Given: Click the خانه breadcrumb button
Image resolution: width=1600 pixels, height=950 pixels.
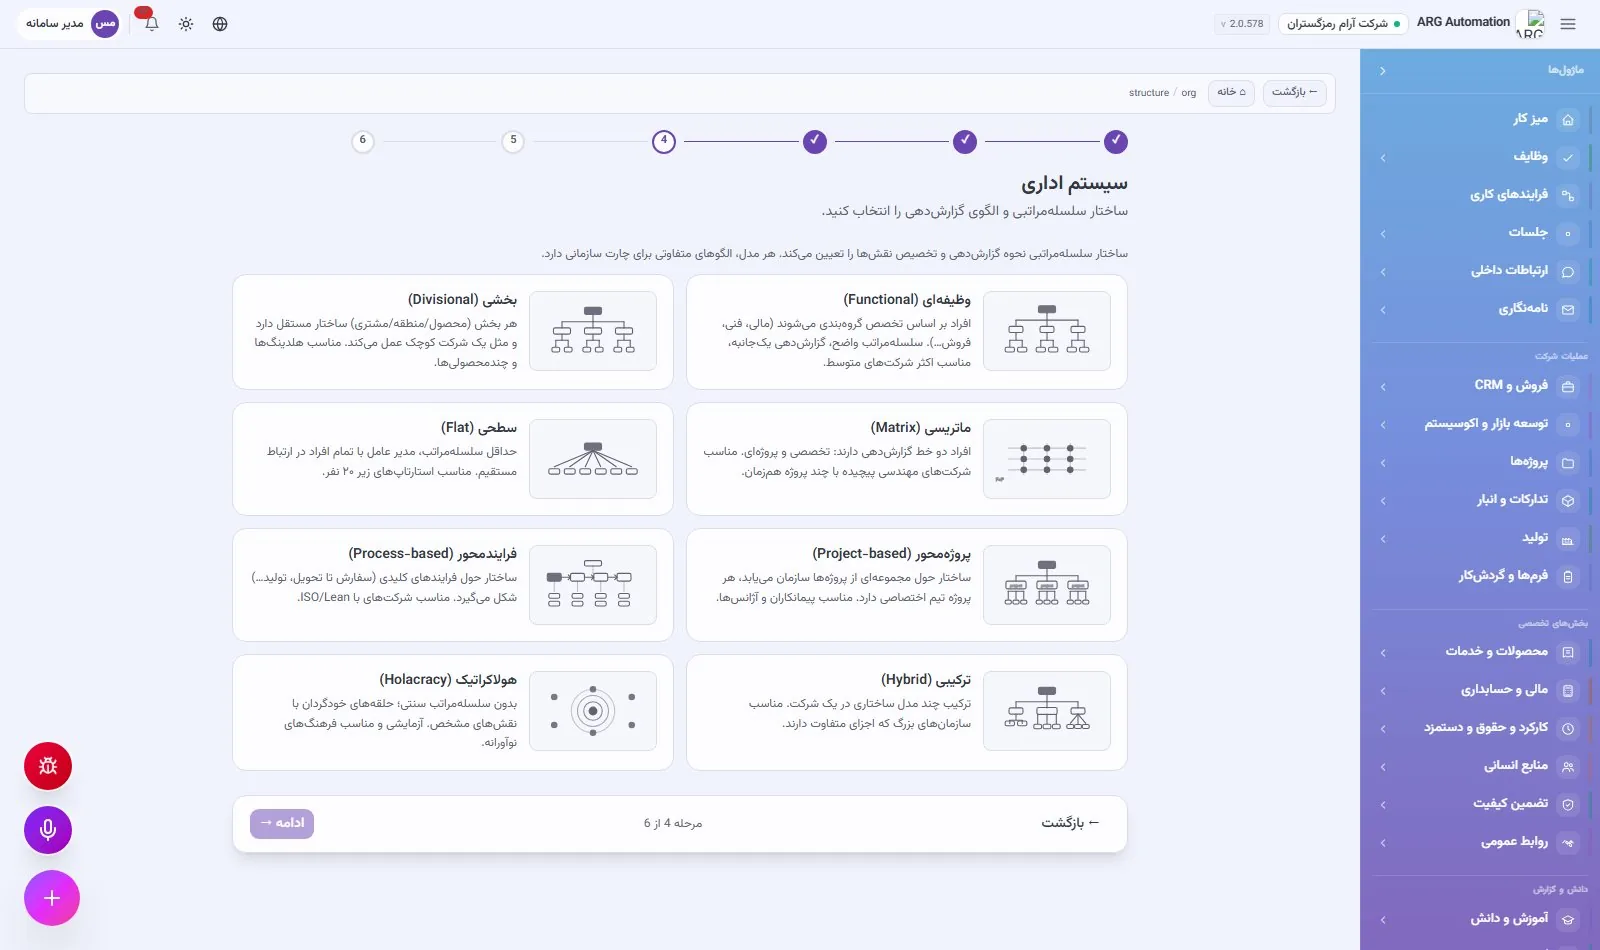Looking at the screenshot, I should [1231, 93].
